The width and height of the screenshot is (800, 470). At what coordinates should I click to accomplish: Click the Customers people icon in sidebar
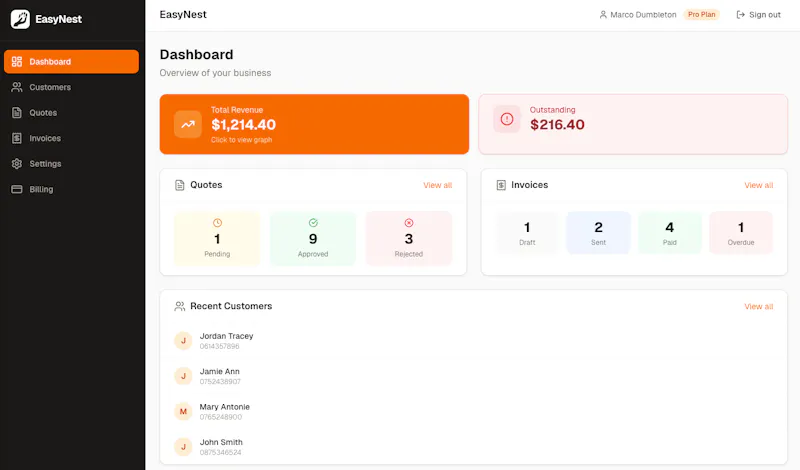point(17,87)
